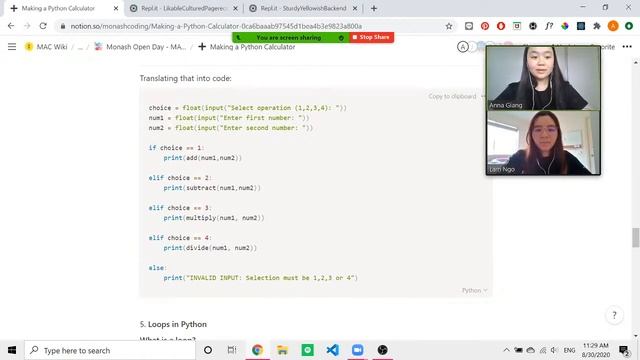Open a new browser tab
640x360 pixels.
coord(373,8)
